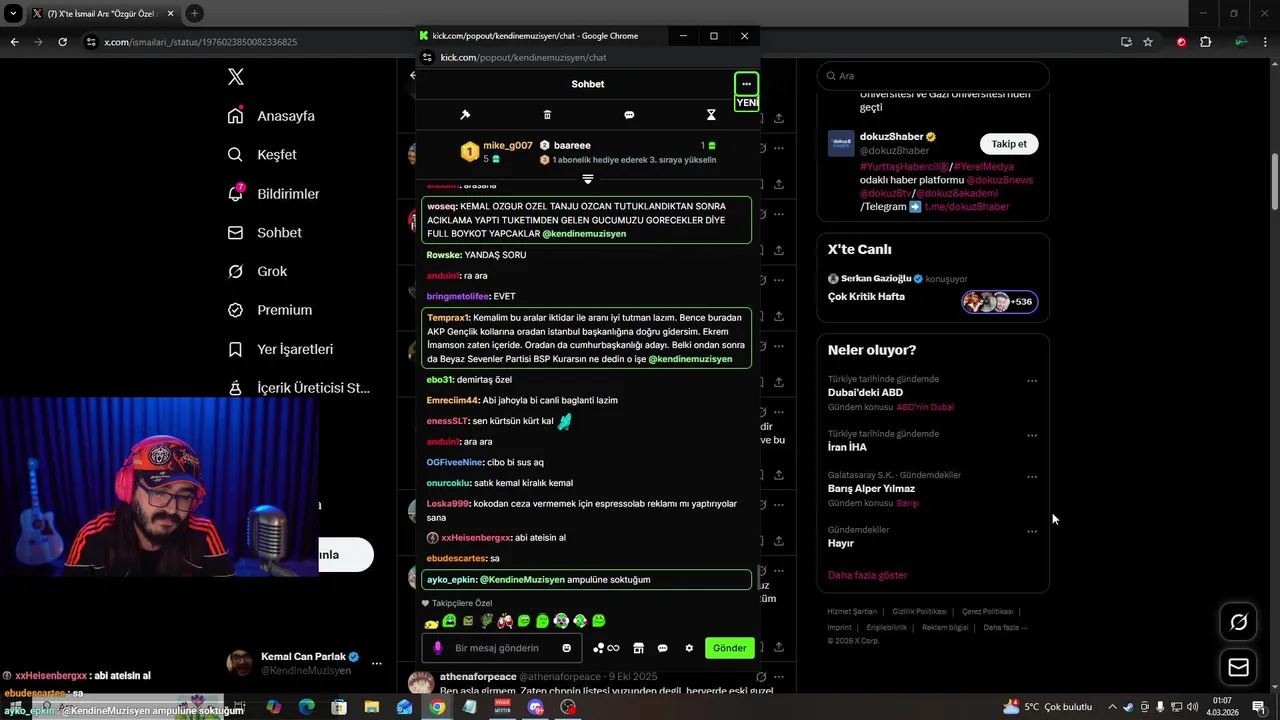Open the 'İran İHA' trending topic
Viewport: 1280px width, 720px height.
(x=847, y=448)
